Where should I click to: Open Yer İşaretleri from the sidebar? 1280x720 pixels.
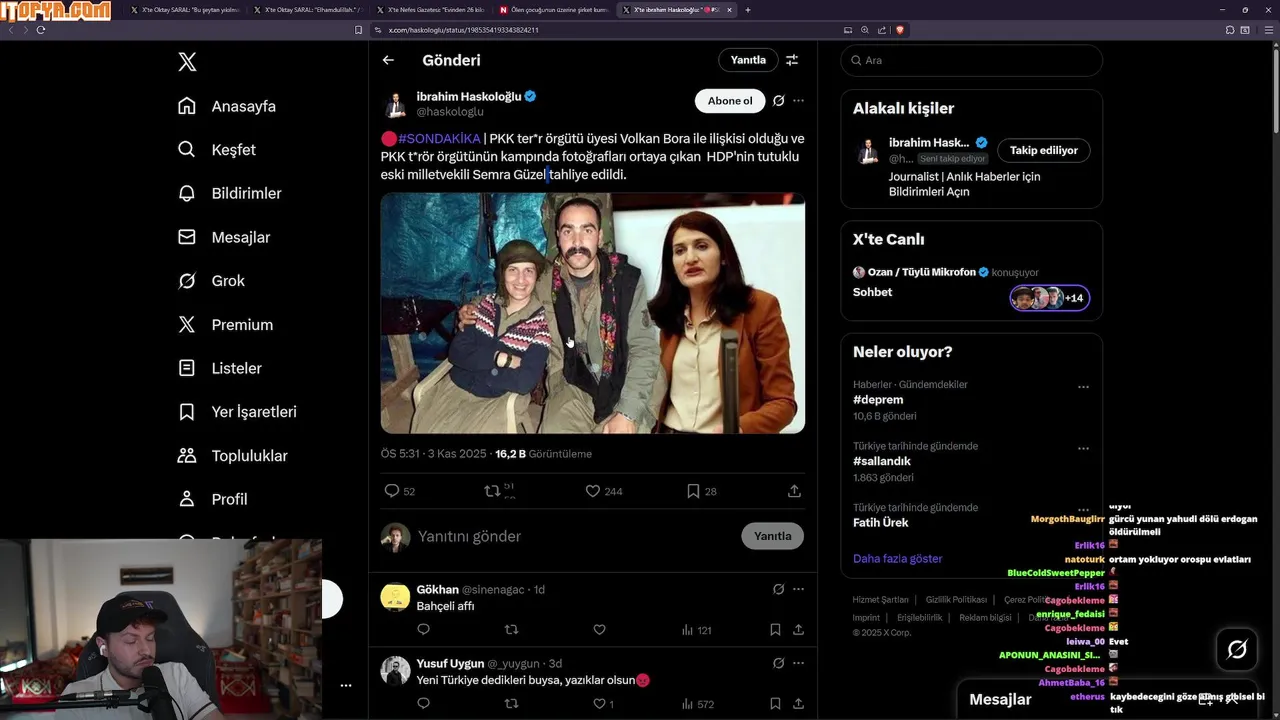point(237,412)
